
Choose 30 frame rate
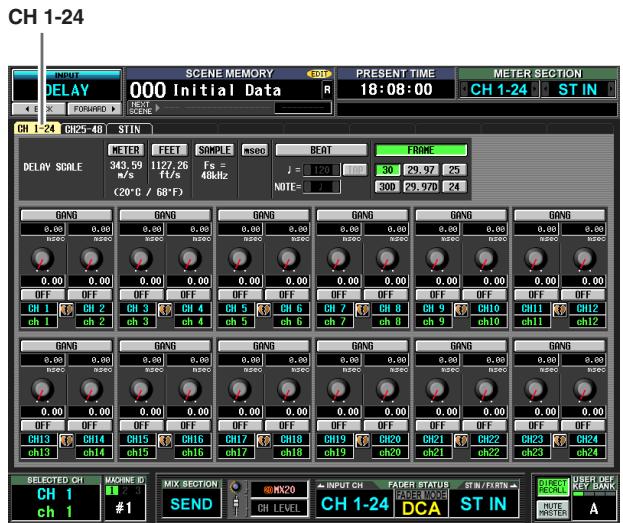(387, 170)
